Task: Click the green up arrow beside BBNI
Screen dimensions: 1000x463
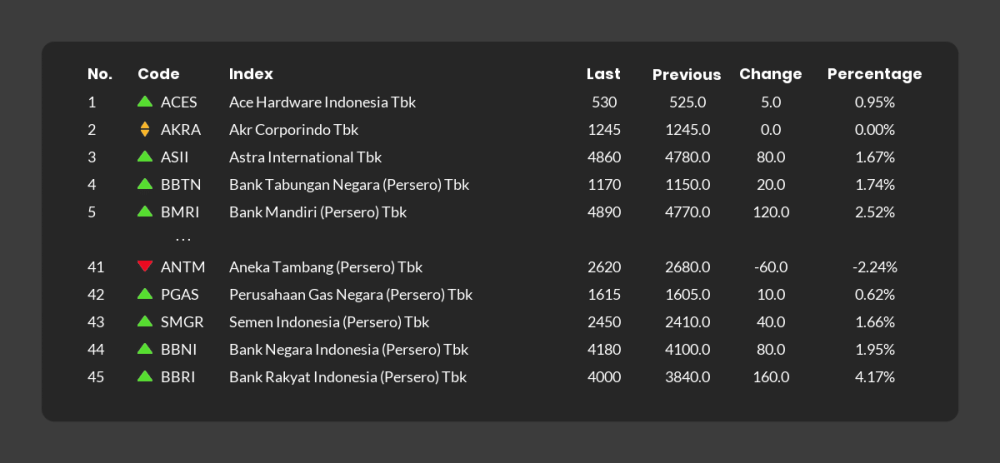Action: (x=145, y=348)
